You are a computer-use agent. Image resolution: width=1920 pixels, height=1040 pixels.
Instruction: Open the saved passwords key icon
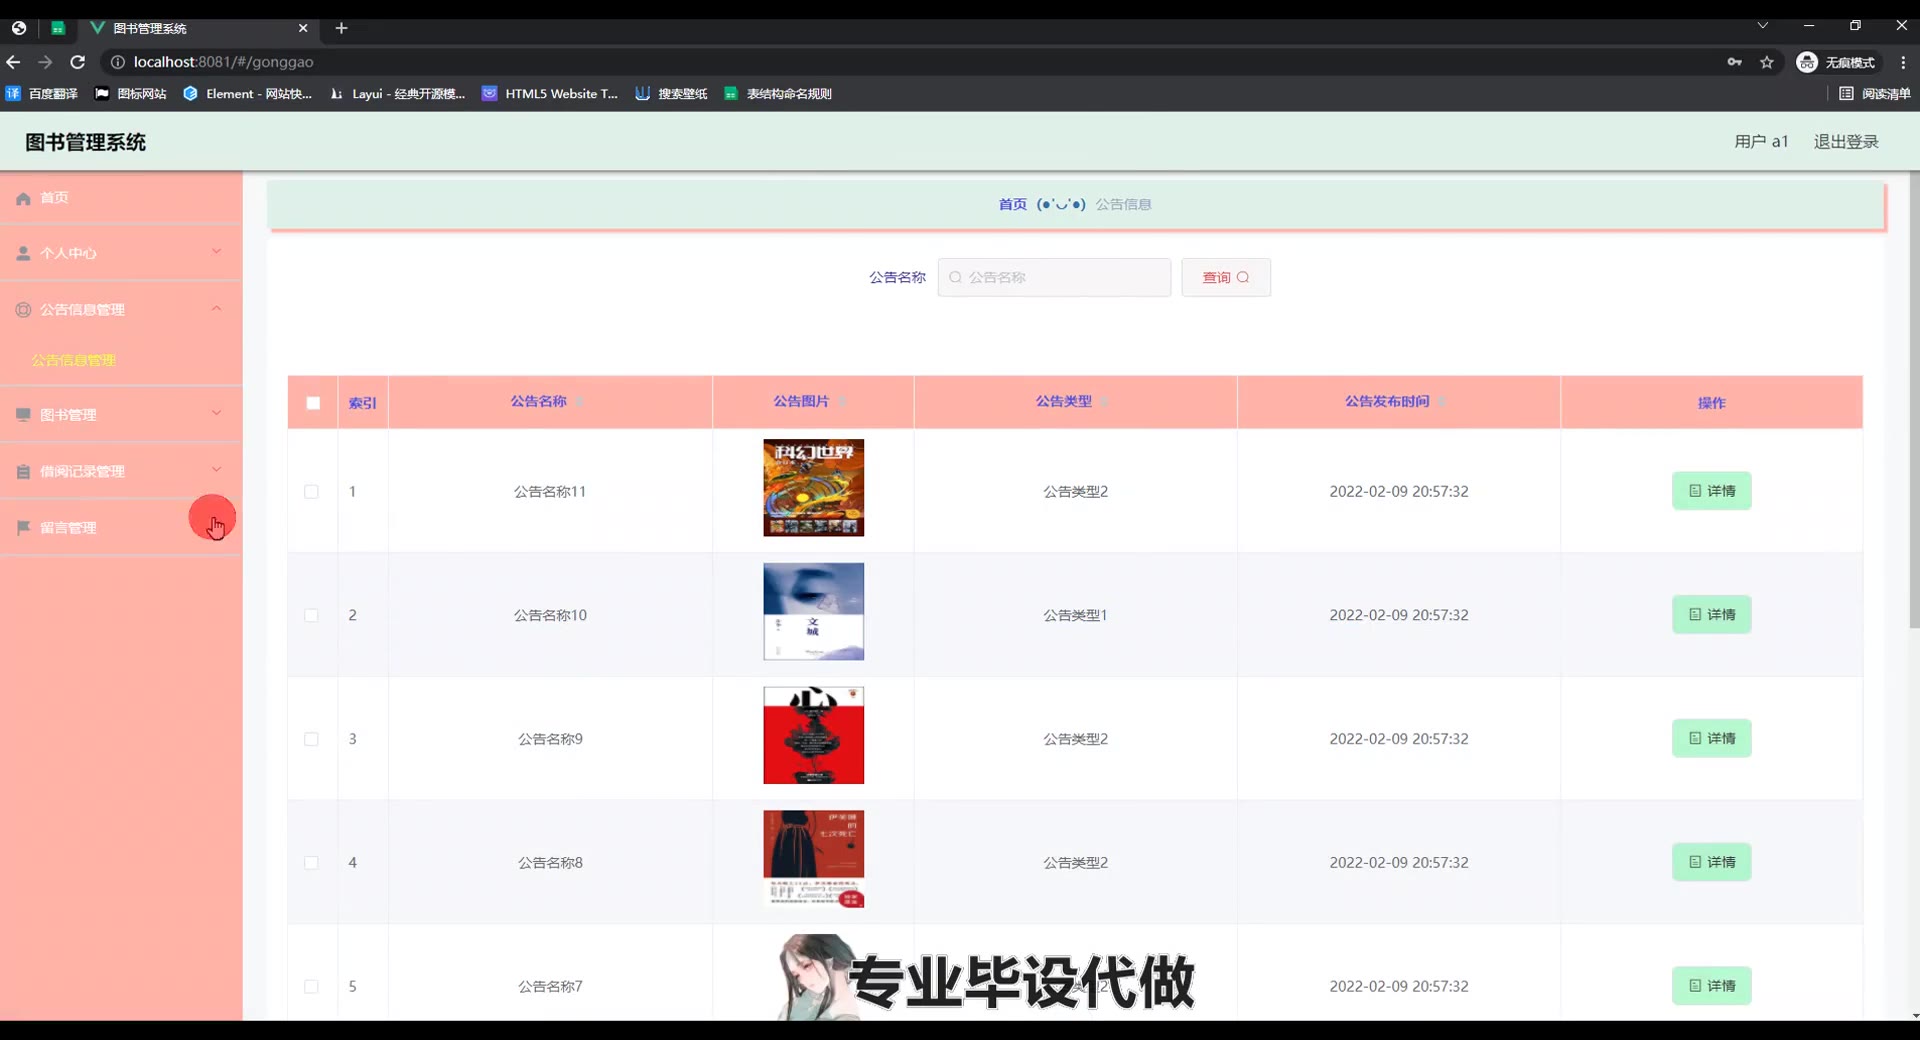[1735, 62]
